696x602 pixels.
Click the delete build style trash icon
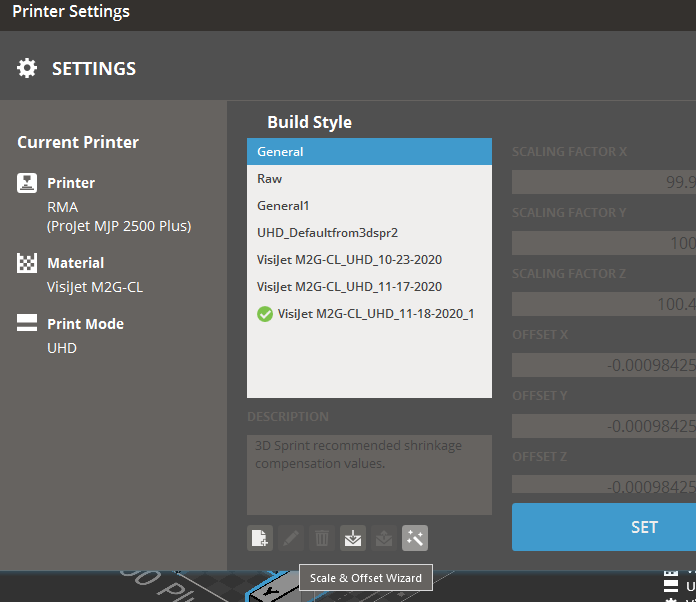pyautogui.click(x=322, y=538)
